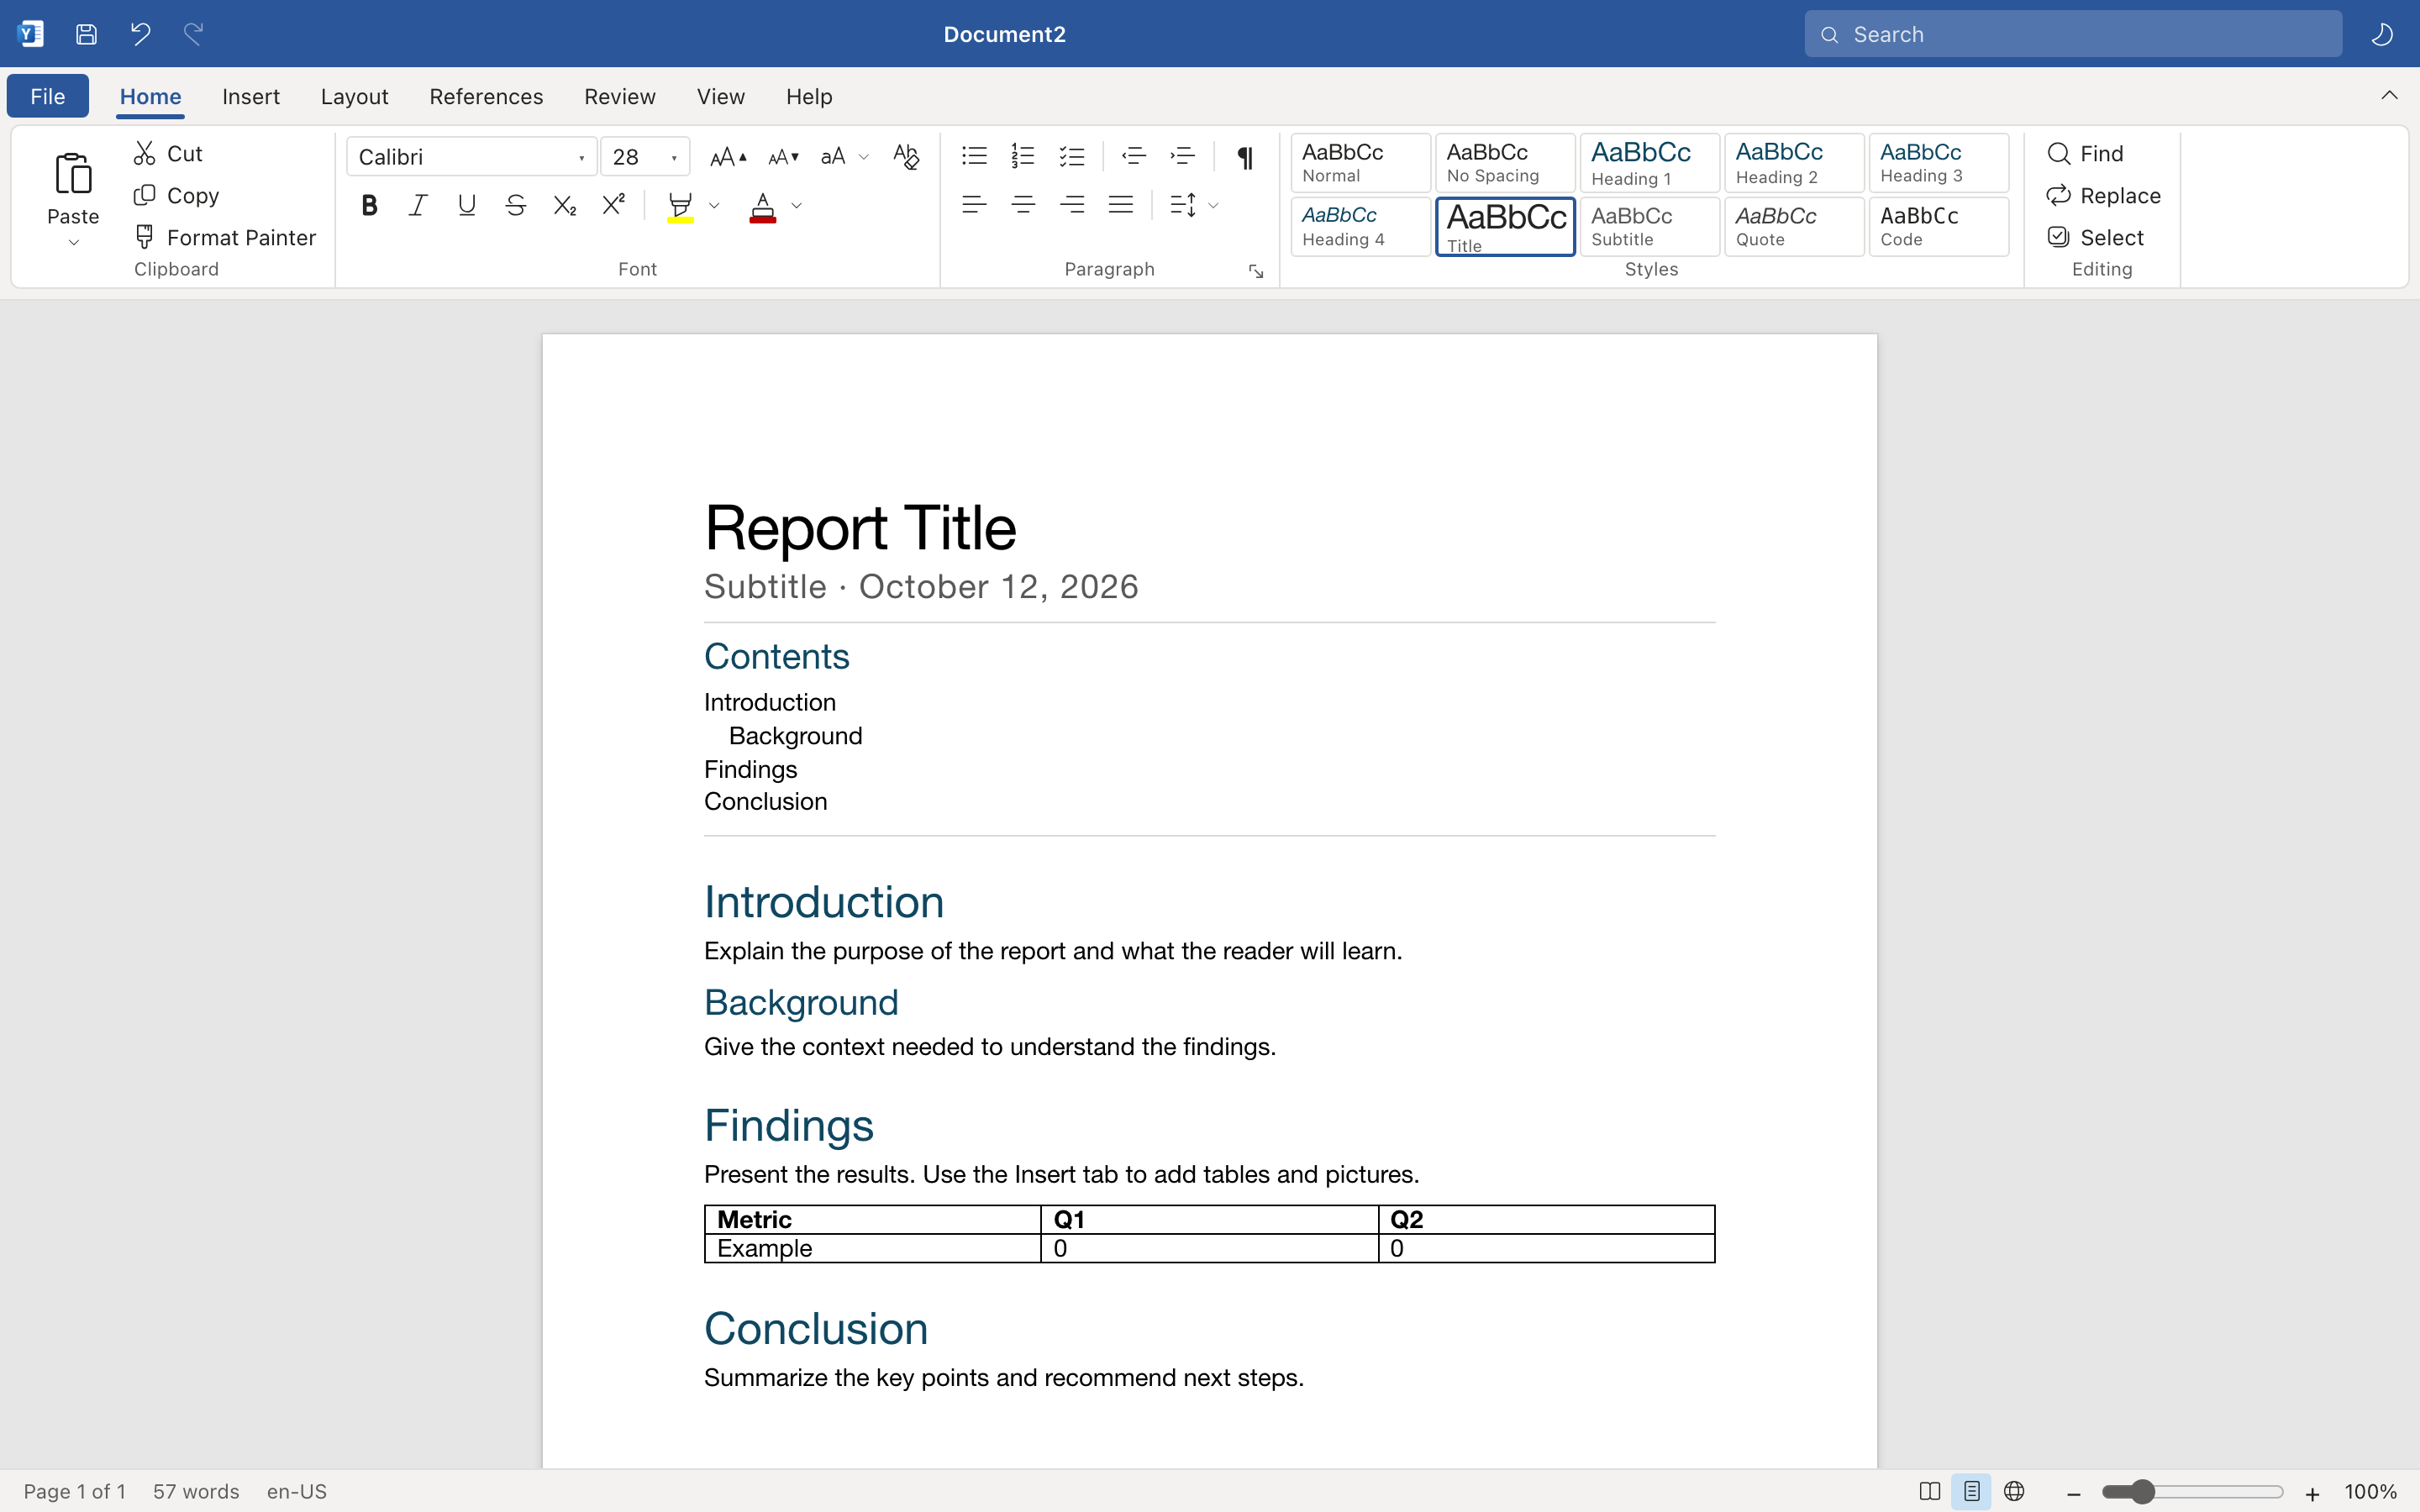The width and height of the screenshot is (2420, 1512).
Task: Click the Find button
Action: coord(2085,153)
